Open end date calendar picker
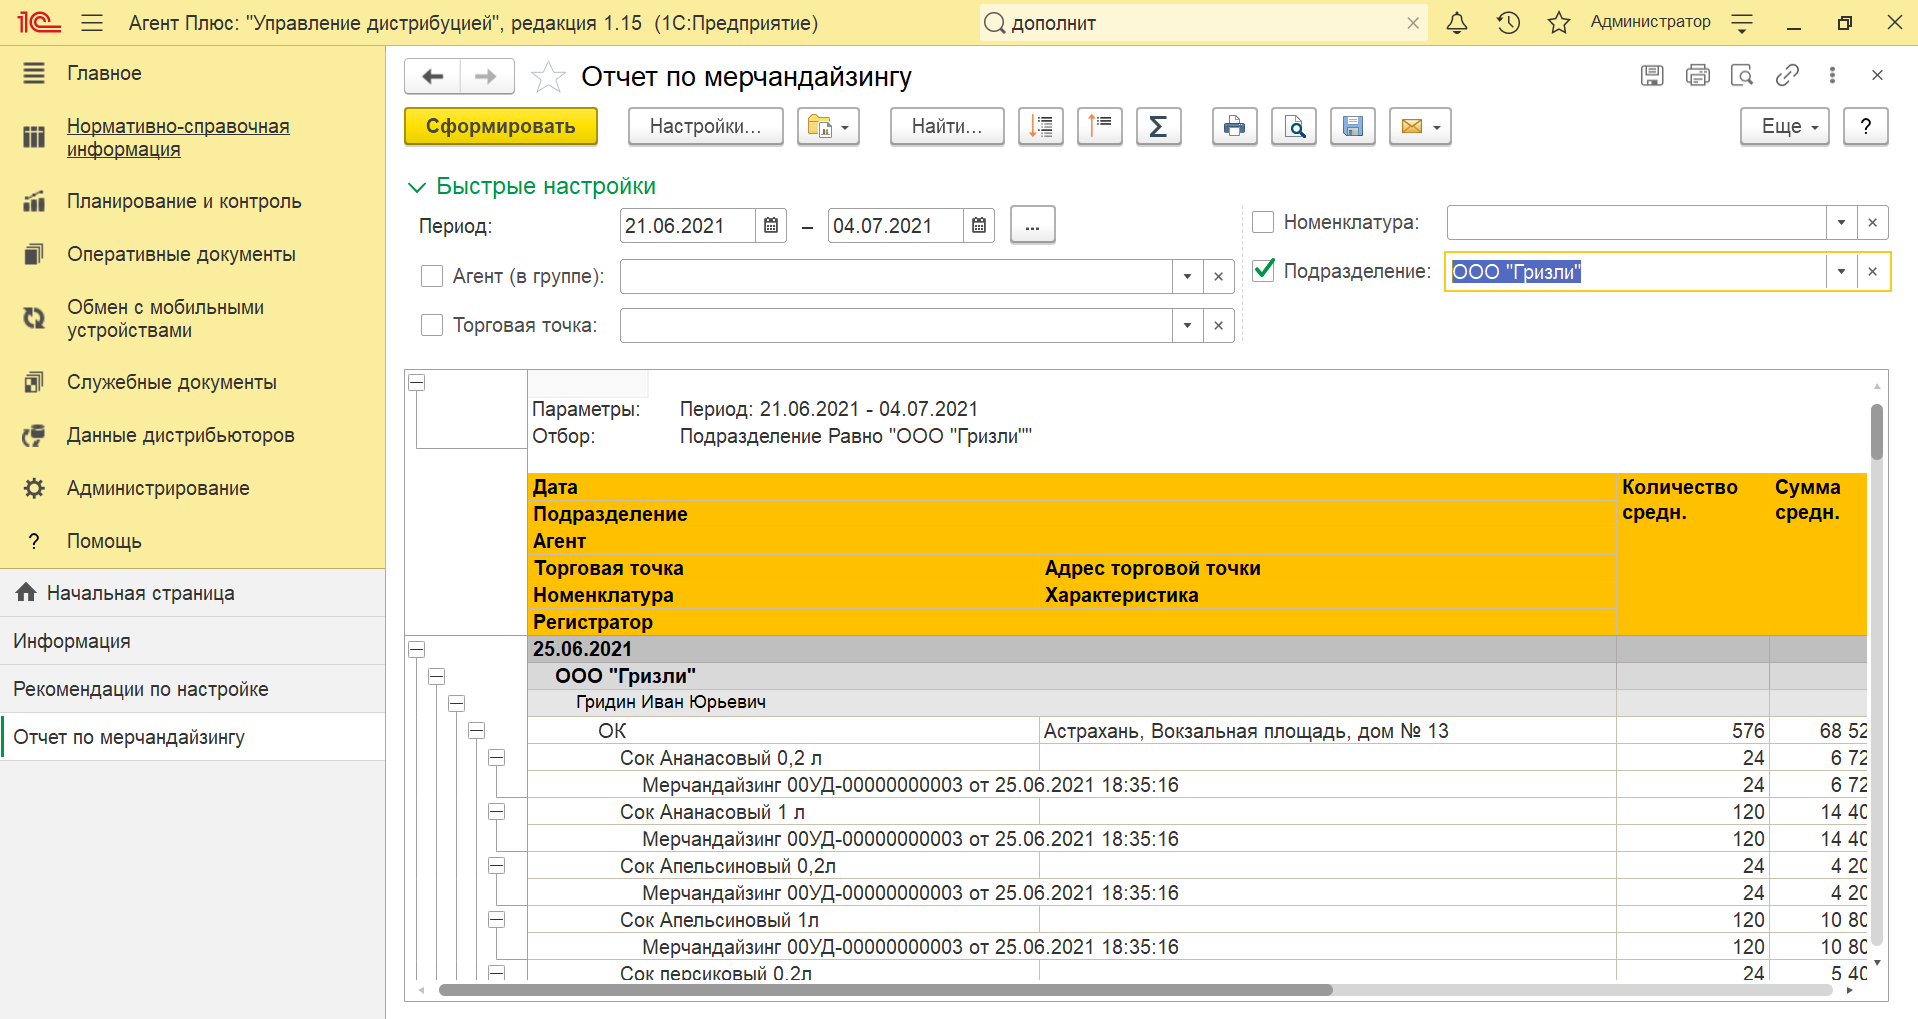This screenshot has width=1918, height=1019. [x=978, y=226]
